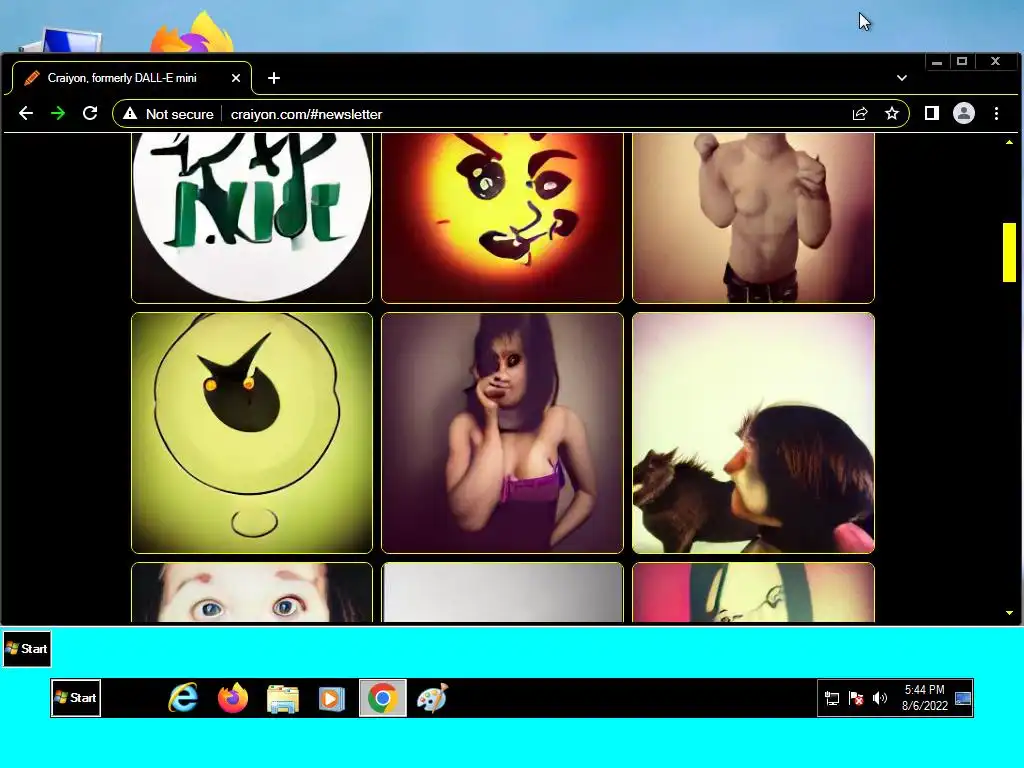Maximize the Chrome window
This screenshot has height=768, width=1024.
click(962, 62)
